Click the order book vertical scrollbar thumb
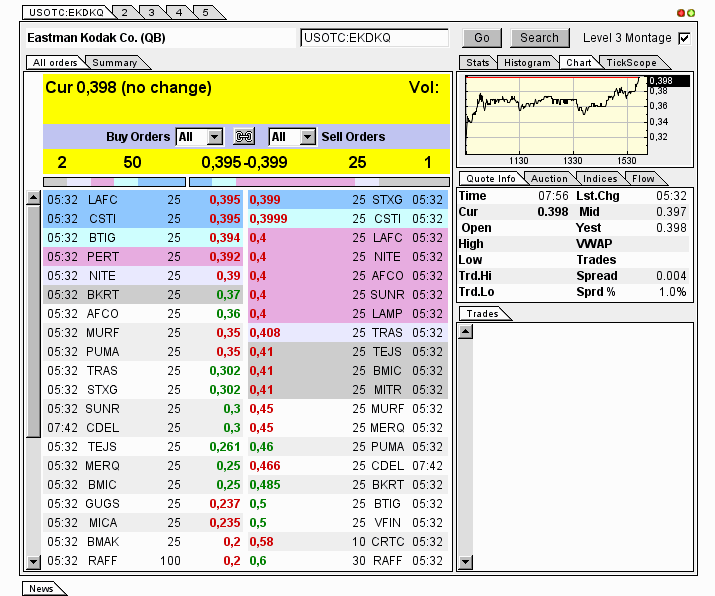 pos(33,321)
